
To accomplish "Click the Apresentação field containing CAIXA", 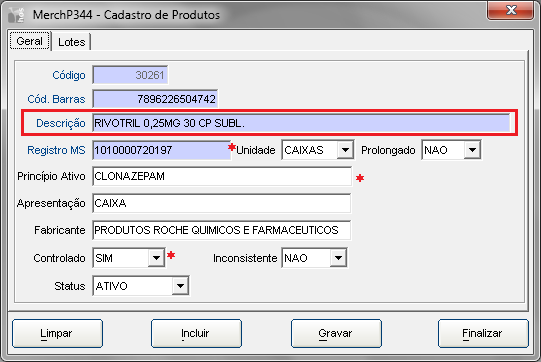I will pyautogui.click(x=222, y=203).
